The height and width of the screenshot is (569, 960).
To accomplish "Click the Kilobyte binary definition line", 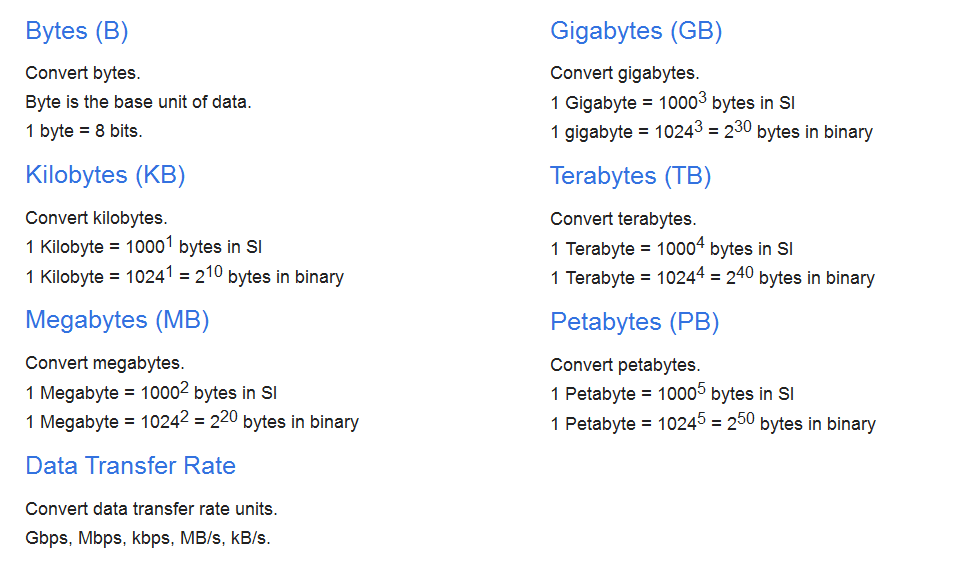I will [x=184, y=277].
